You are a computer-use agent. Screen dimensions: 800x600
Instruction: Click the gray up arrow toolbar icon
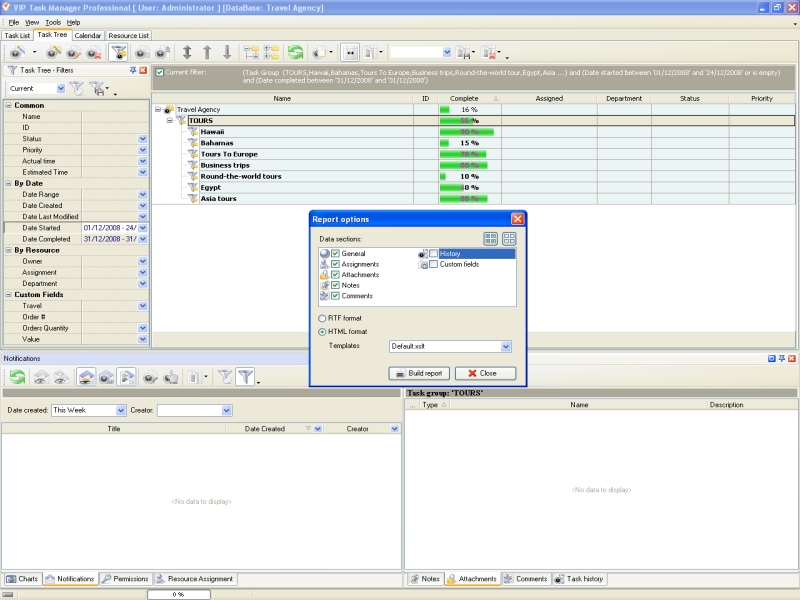(x=207, y=53)
